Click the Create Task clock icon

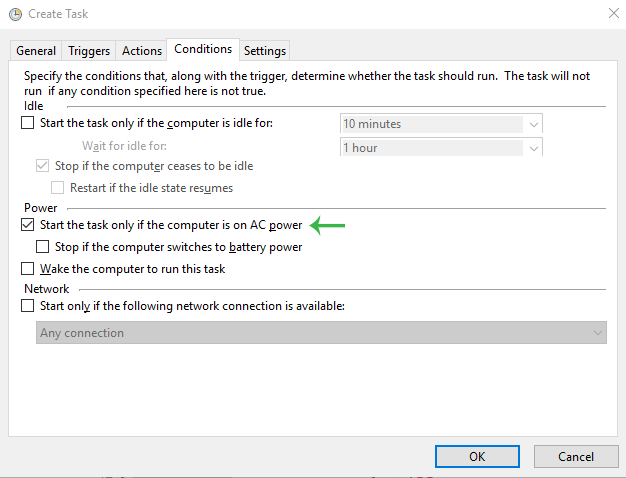[15, 14]
